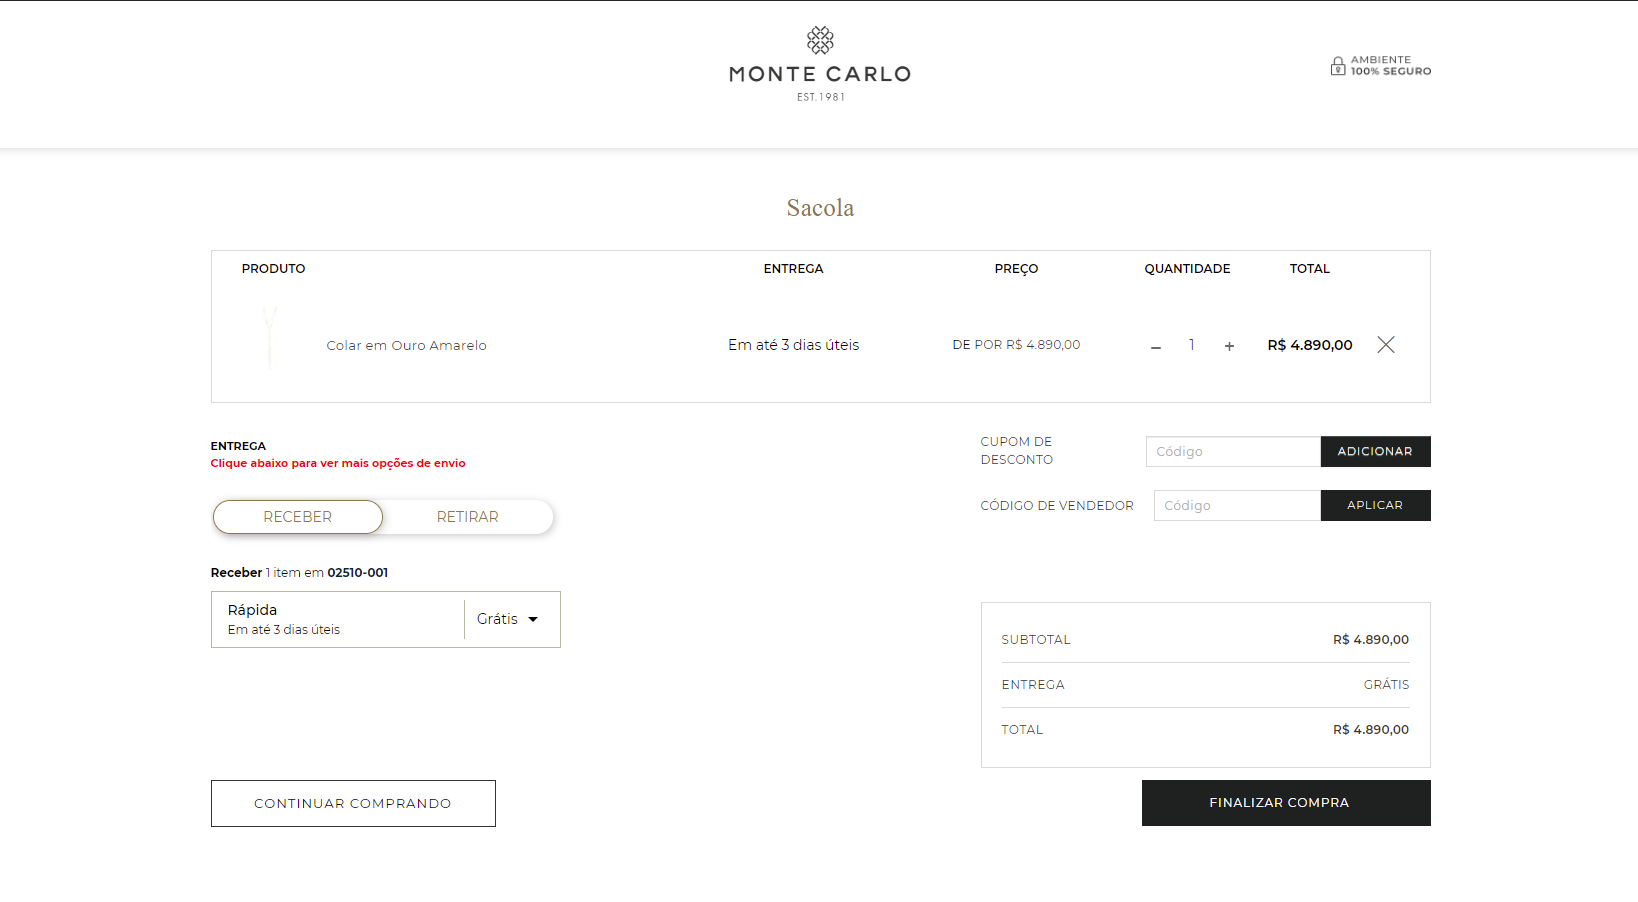
Task: Click the Continuar Comprando button
Action: pyautogui.click(x=353, y=804)
